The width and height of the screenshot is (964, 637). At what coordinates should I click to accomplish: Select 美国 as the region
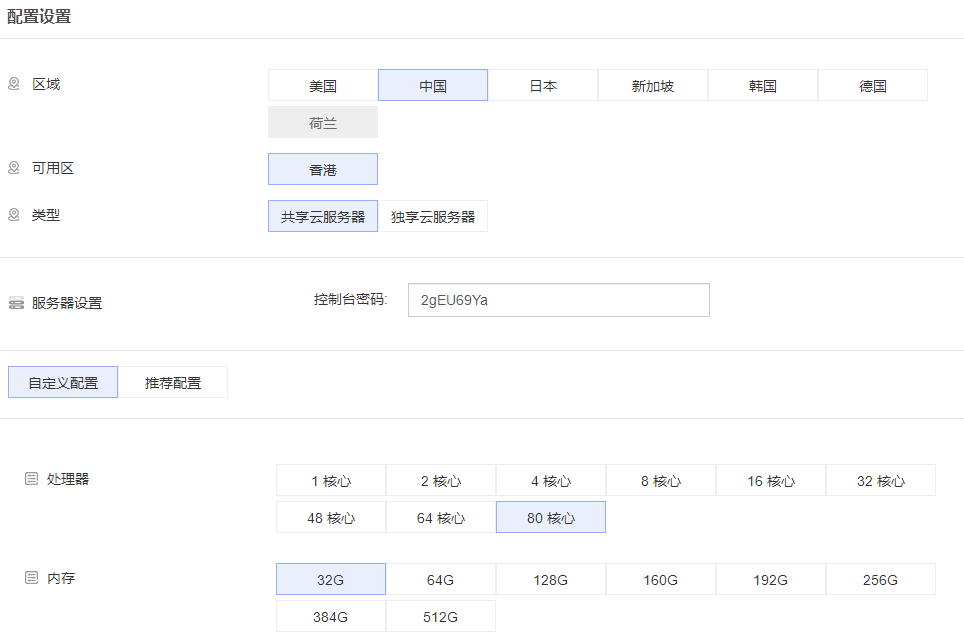(x=323, y=86)
